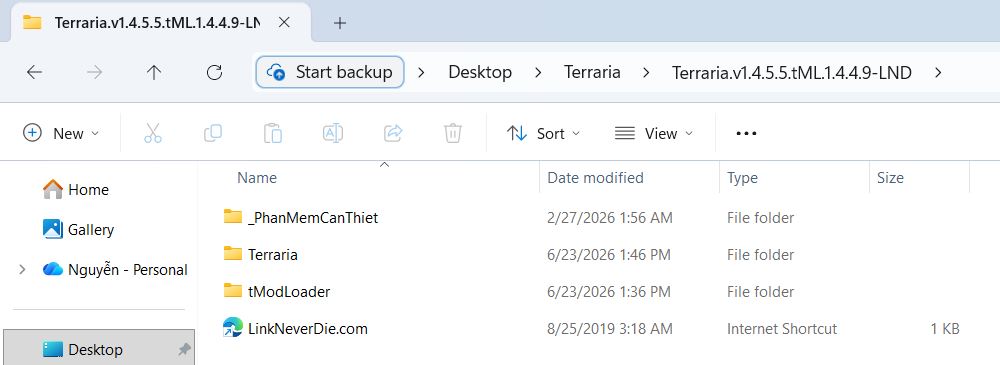
Task: Expand the chevron after Terraria.v1.4.5.5.tML.1.4.4.9-LND in address bar
Action: tap(938, 73)
